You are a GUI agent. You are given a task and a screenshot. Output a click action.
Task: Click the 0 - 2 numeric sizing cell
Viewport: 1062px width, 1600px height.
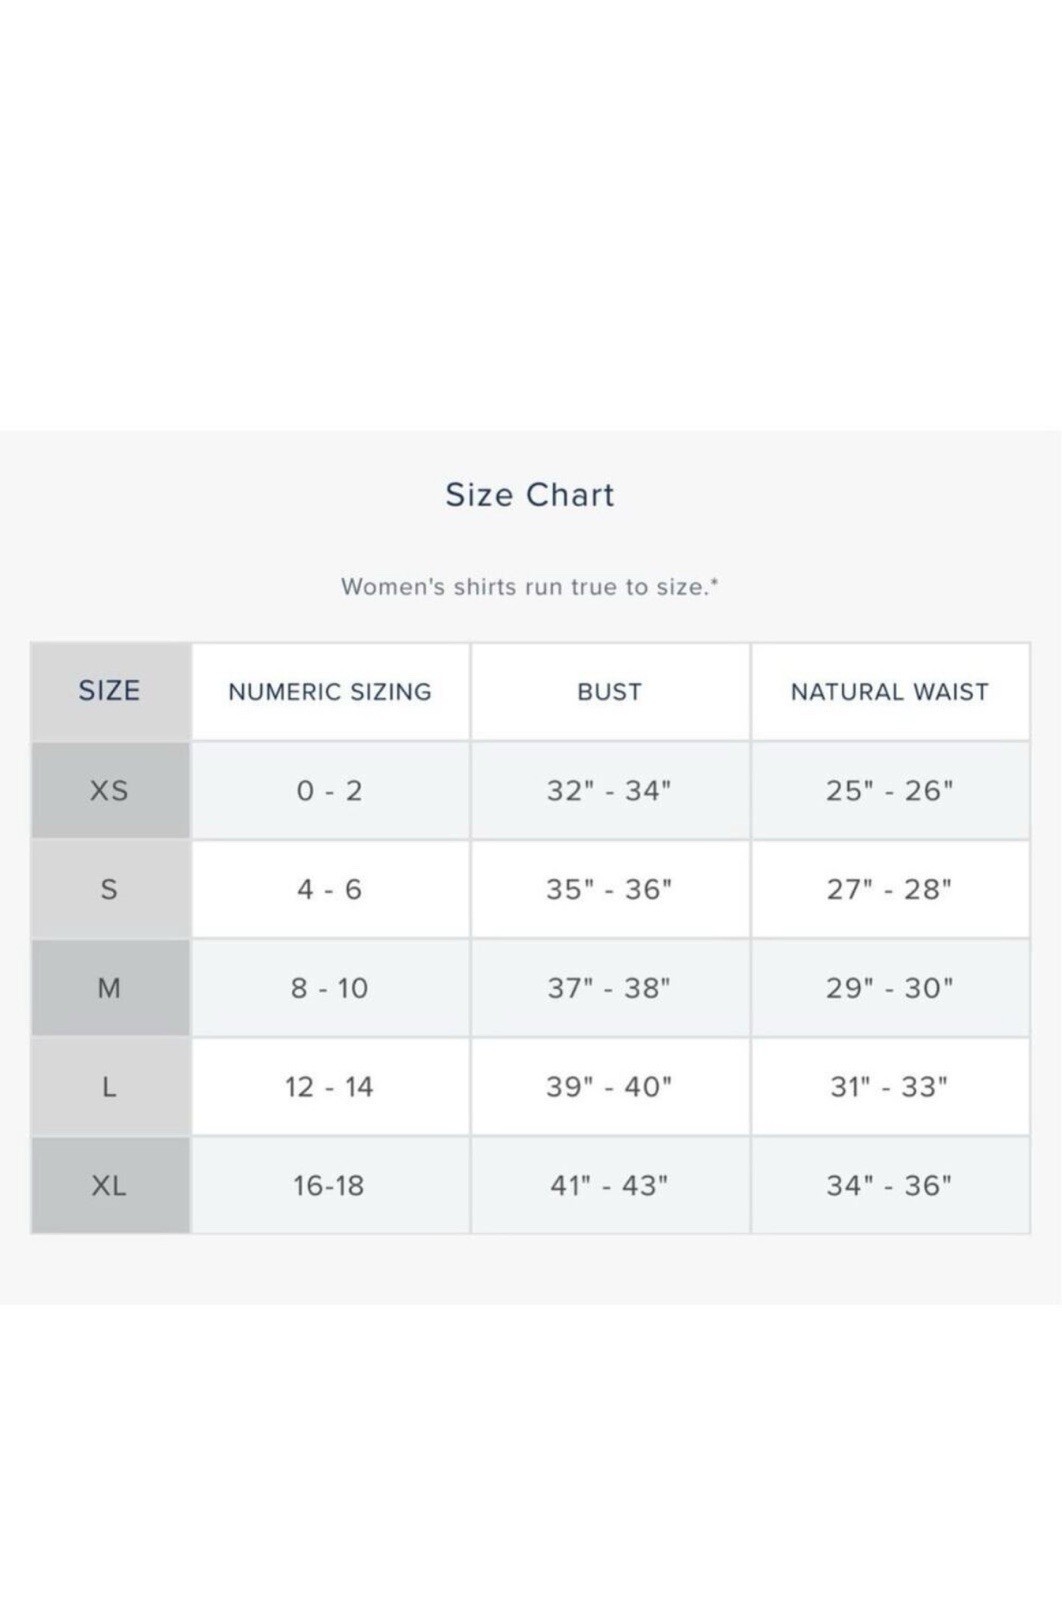tap(330, 790)
